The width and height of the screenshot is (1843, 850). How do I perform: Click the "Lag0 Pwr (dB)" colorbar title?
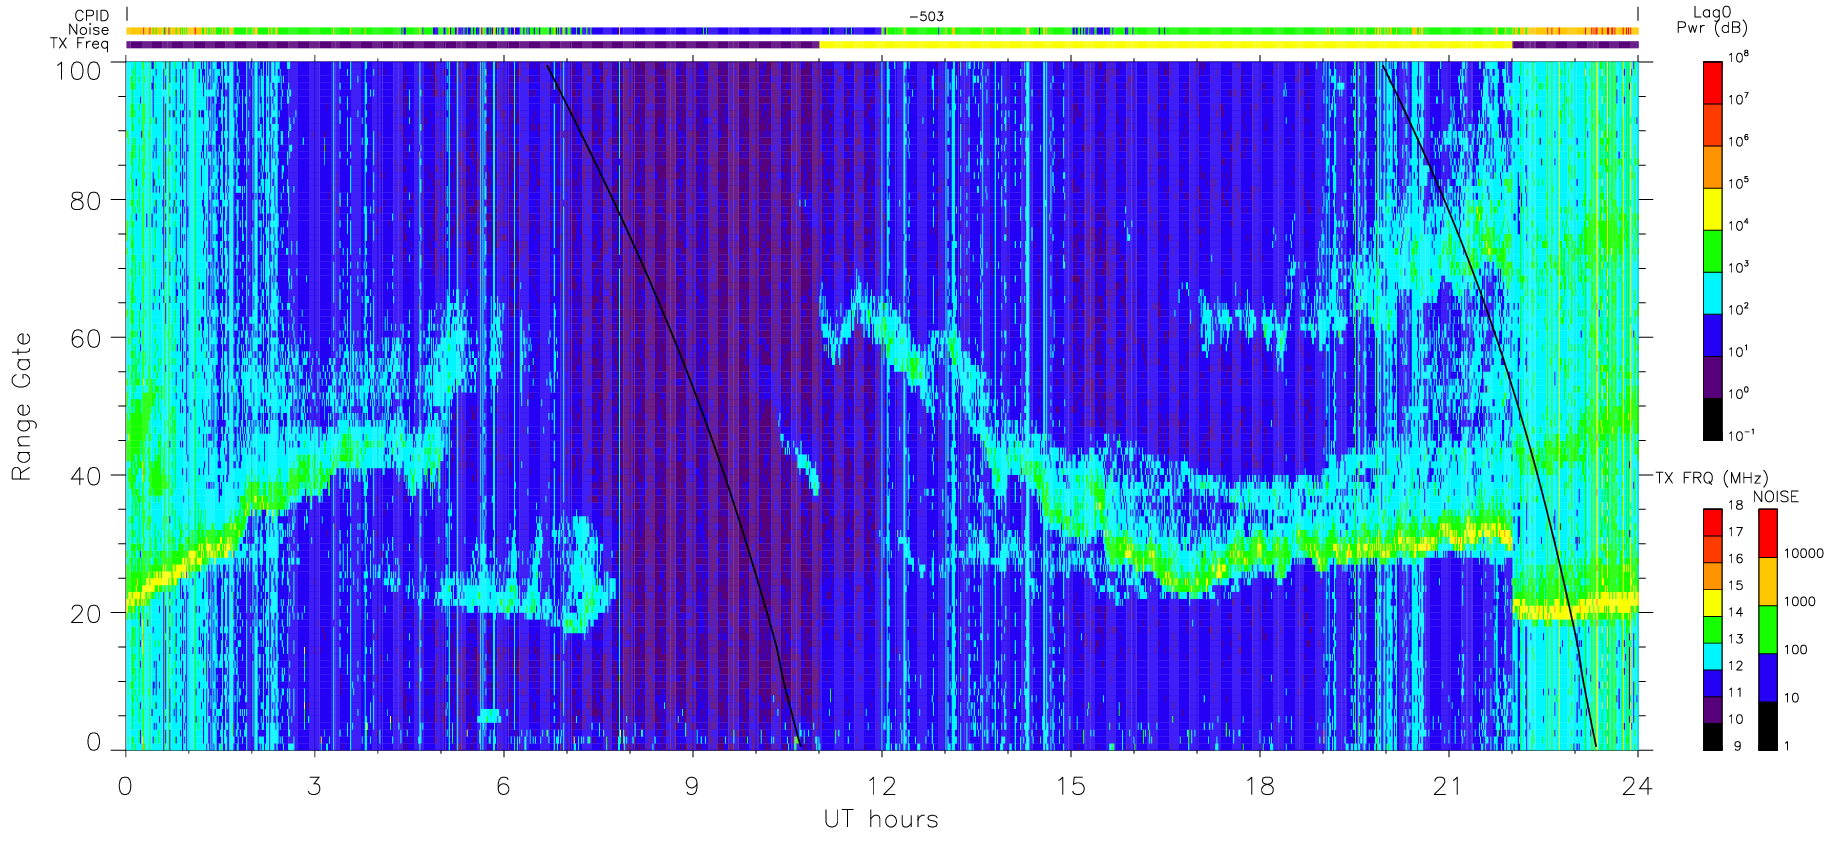point(1712,20)
